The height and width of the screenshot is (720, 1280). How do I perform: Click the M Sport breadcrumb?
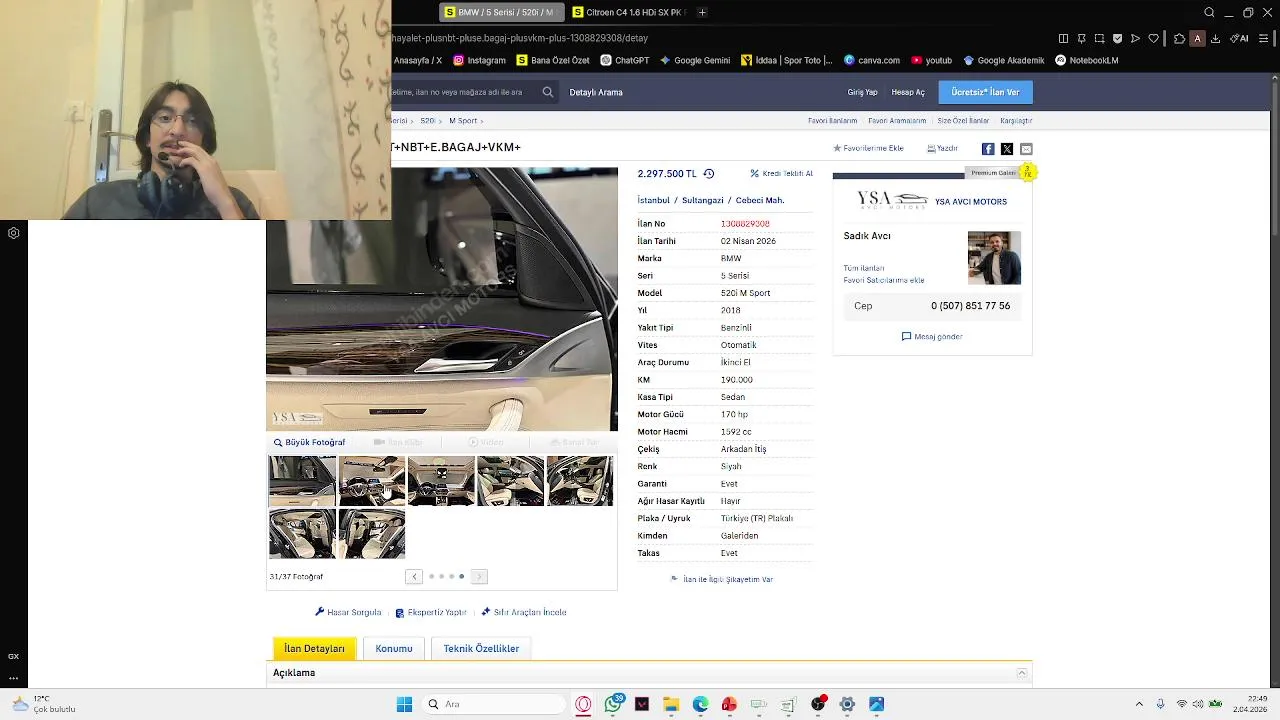463,121
